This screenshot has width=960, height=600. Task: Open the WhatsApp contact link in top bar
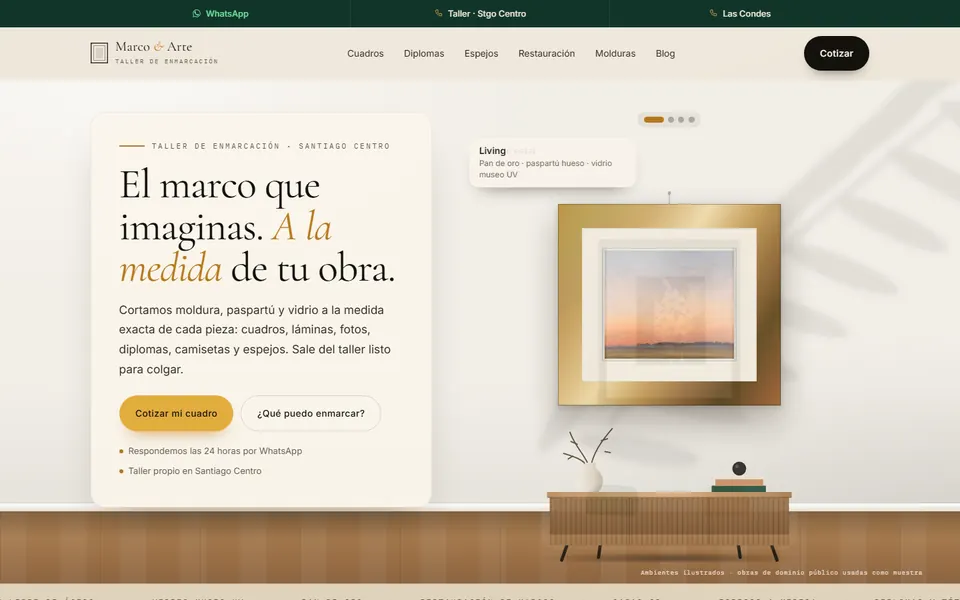220,13
